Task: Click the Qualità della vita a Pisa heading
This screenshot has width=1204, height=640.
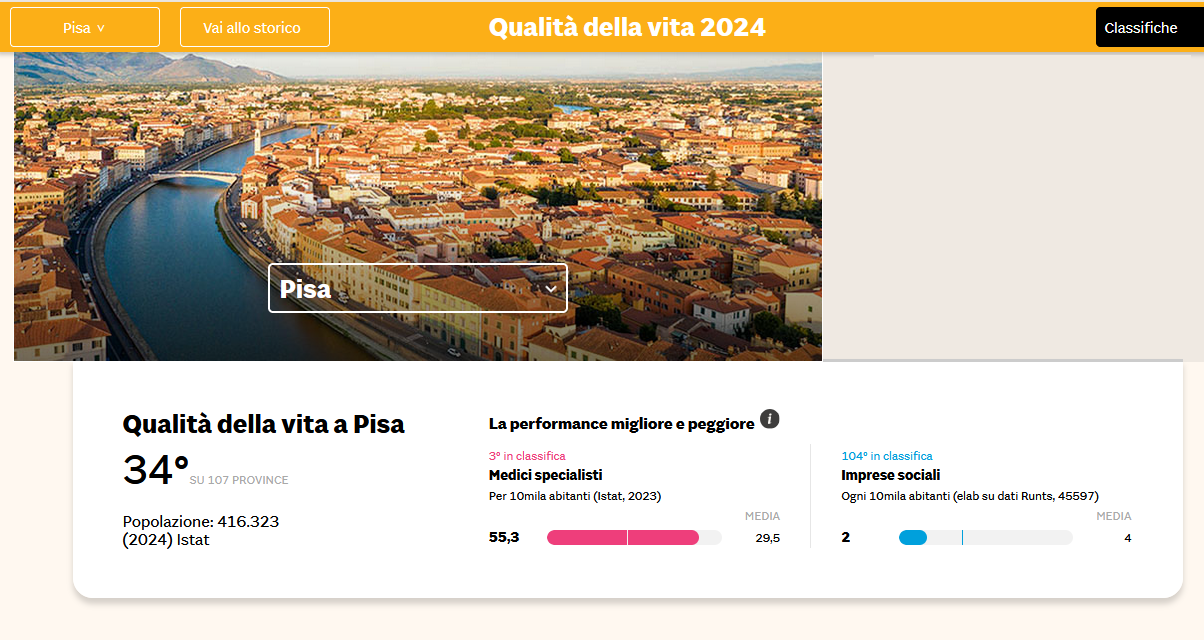Action: pos(263,424)
